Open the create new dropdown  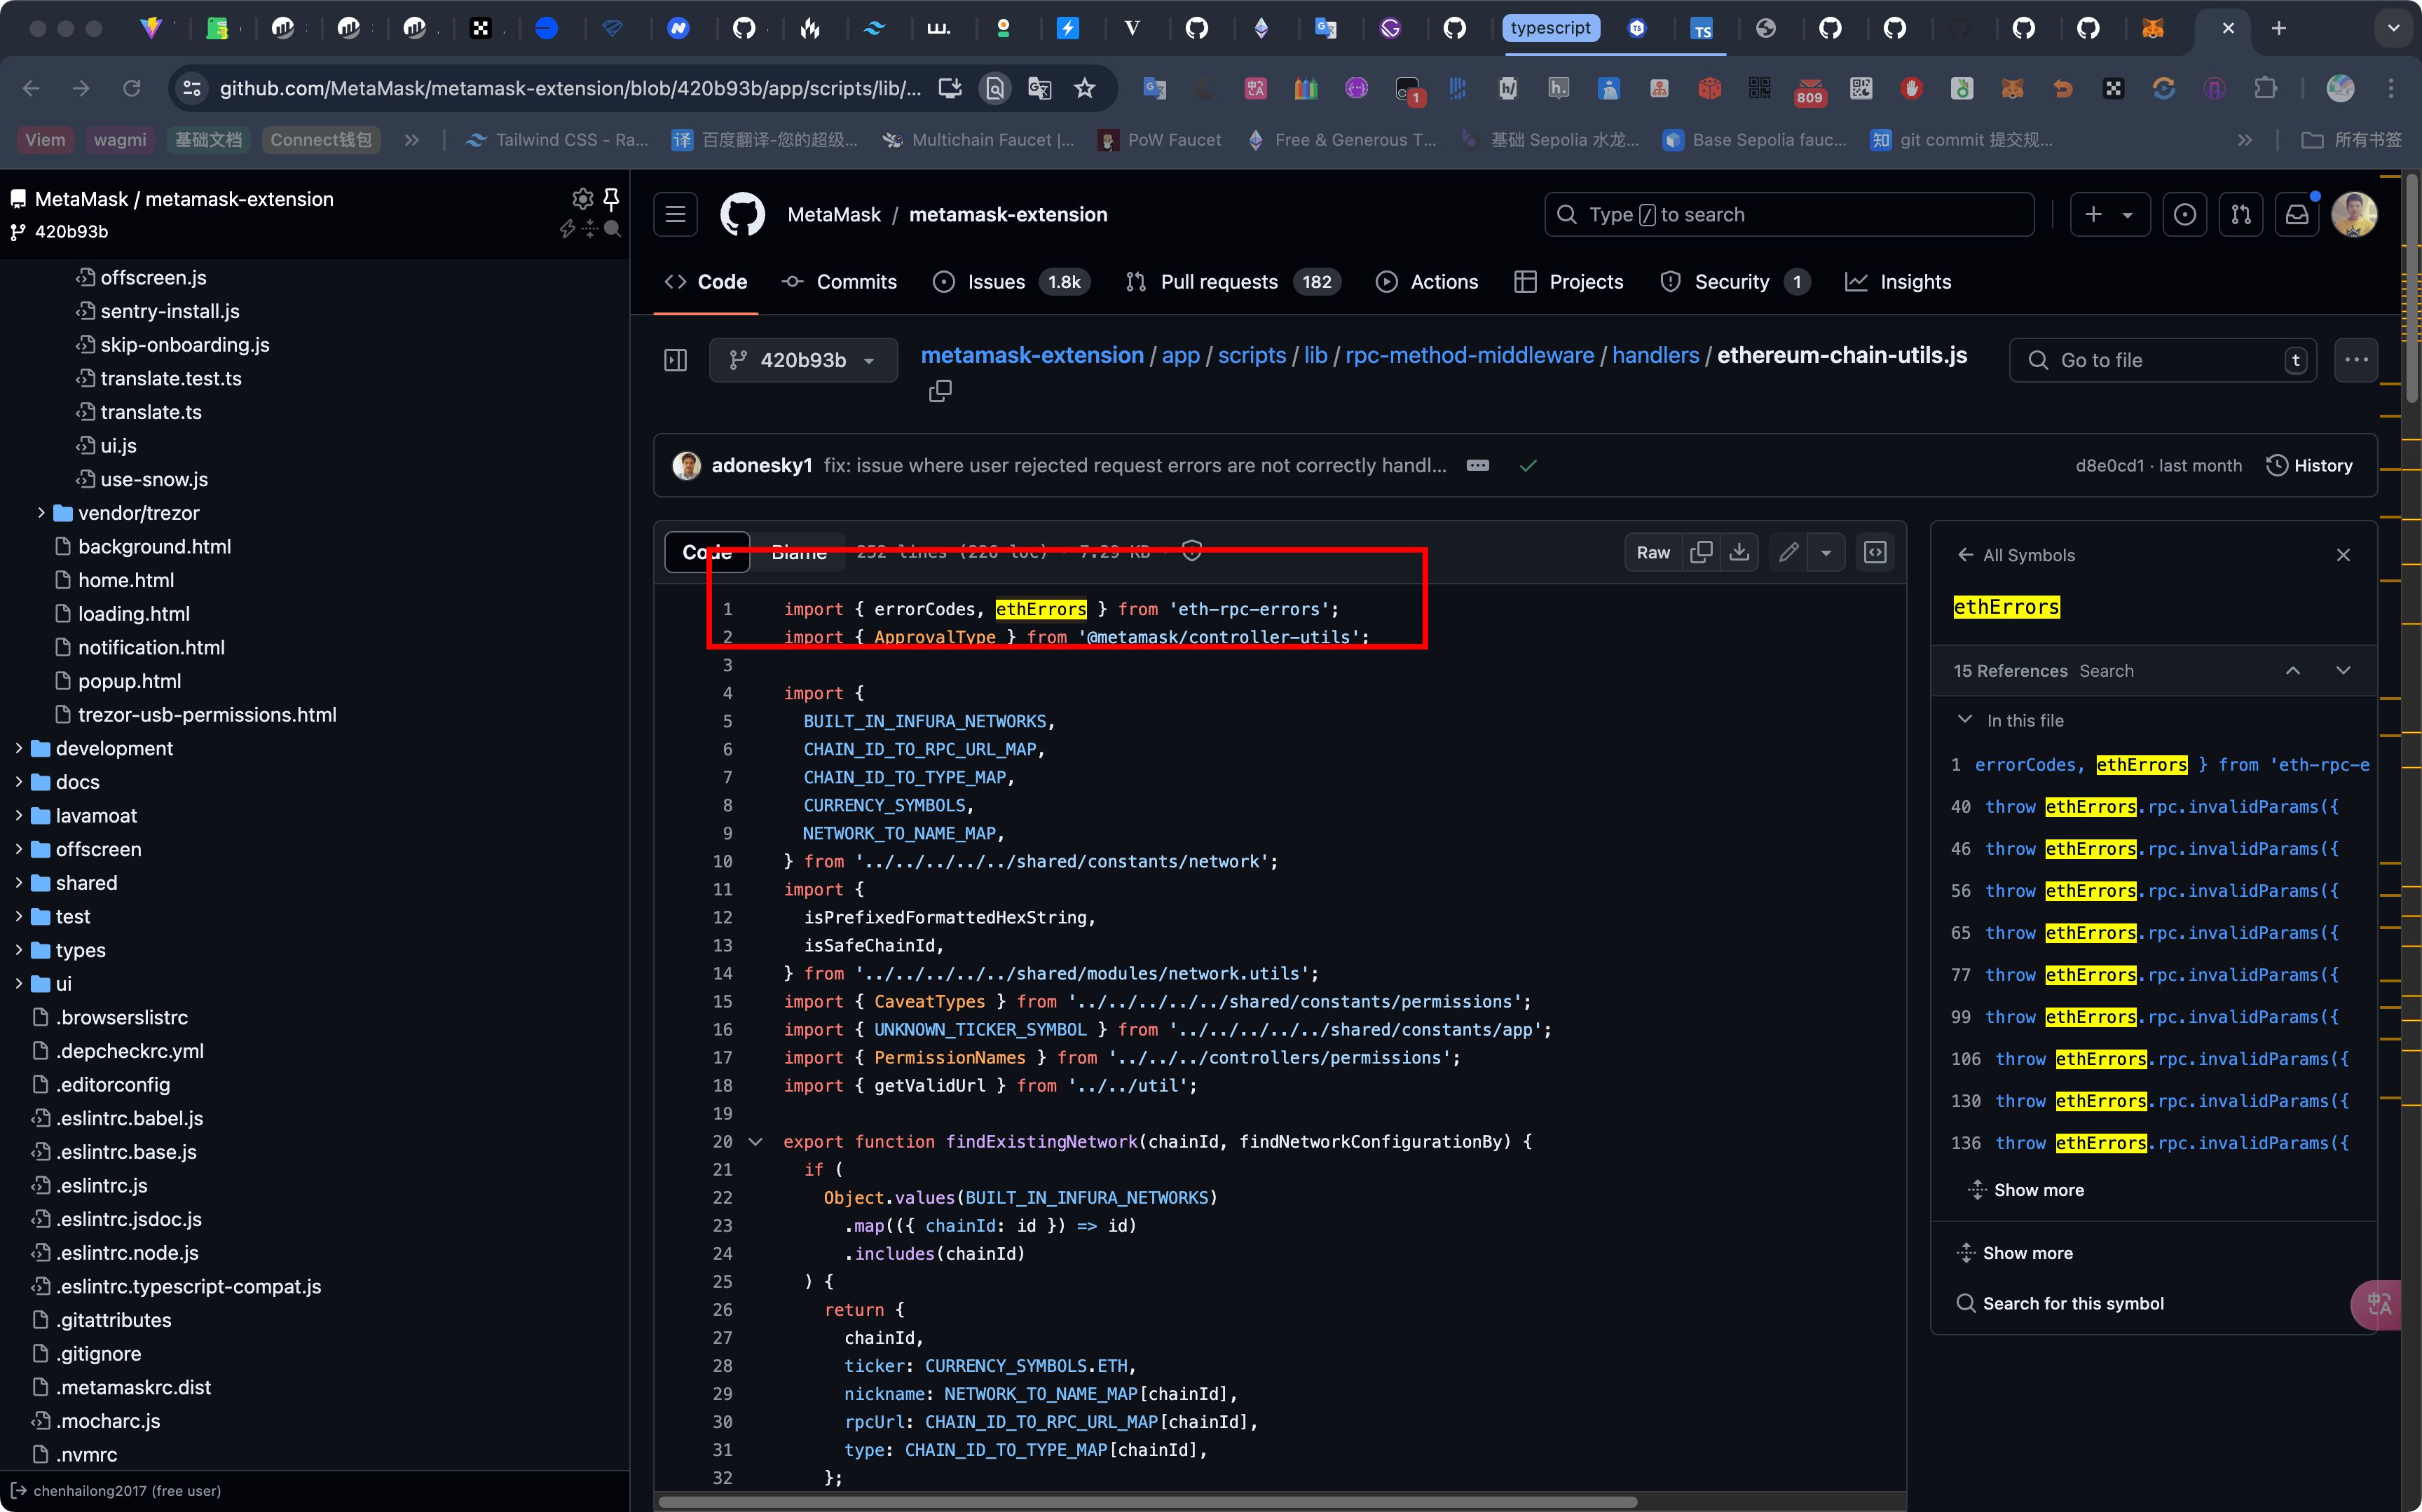(x=2109, y=214)
